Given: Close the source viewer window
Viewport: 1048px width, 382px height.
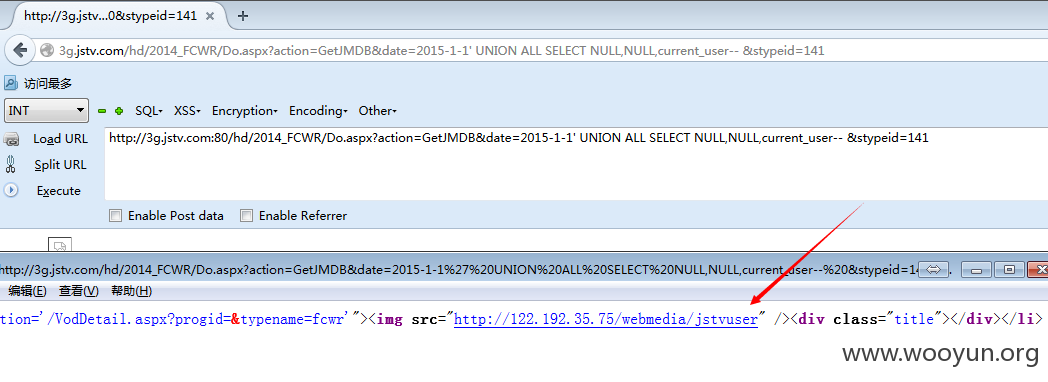Looking at the screenshot, I should click(x=1038, y=270).
